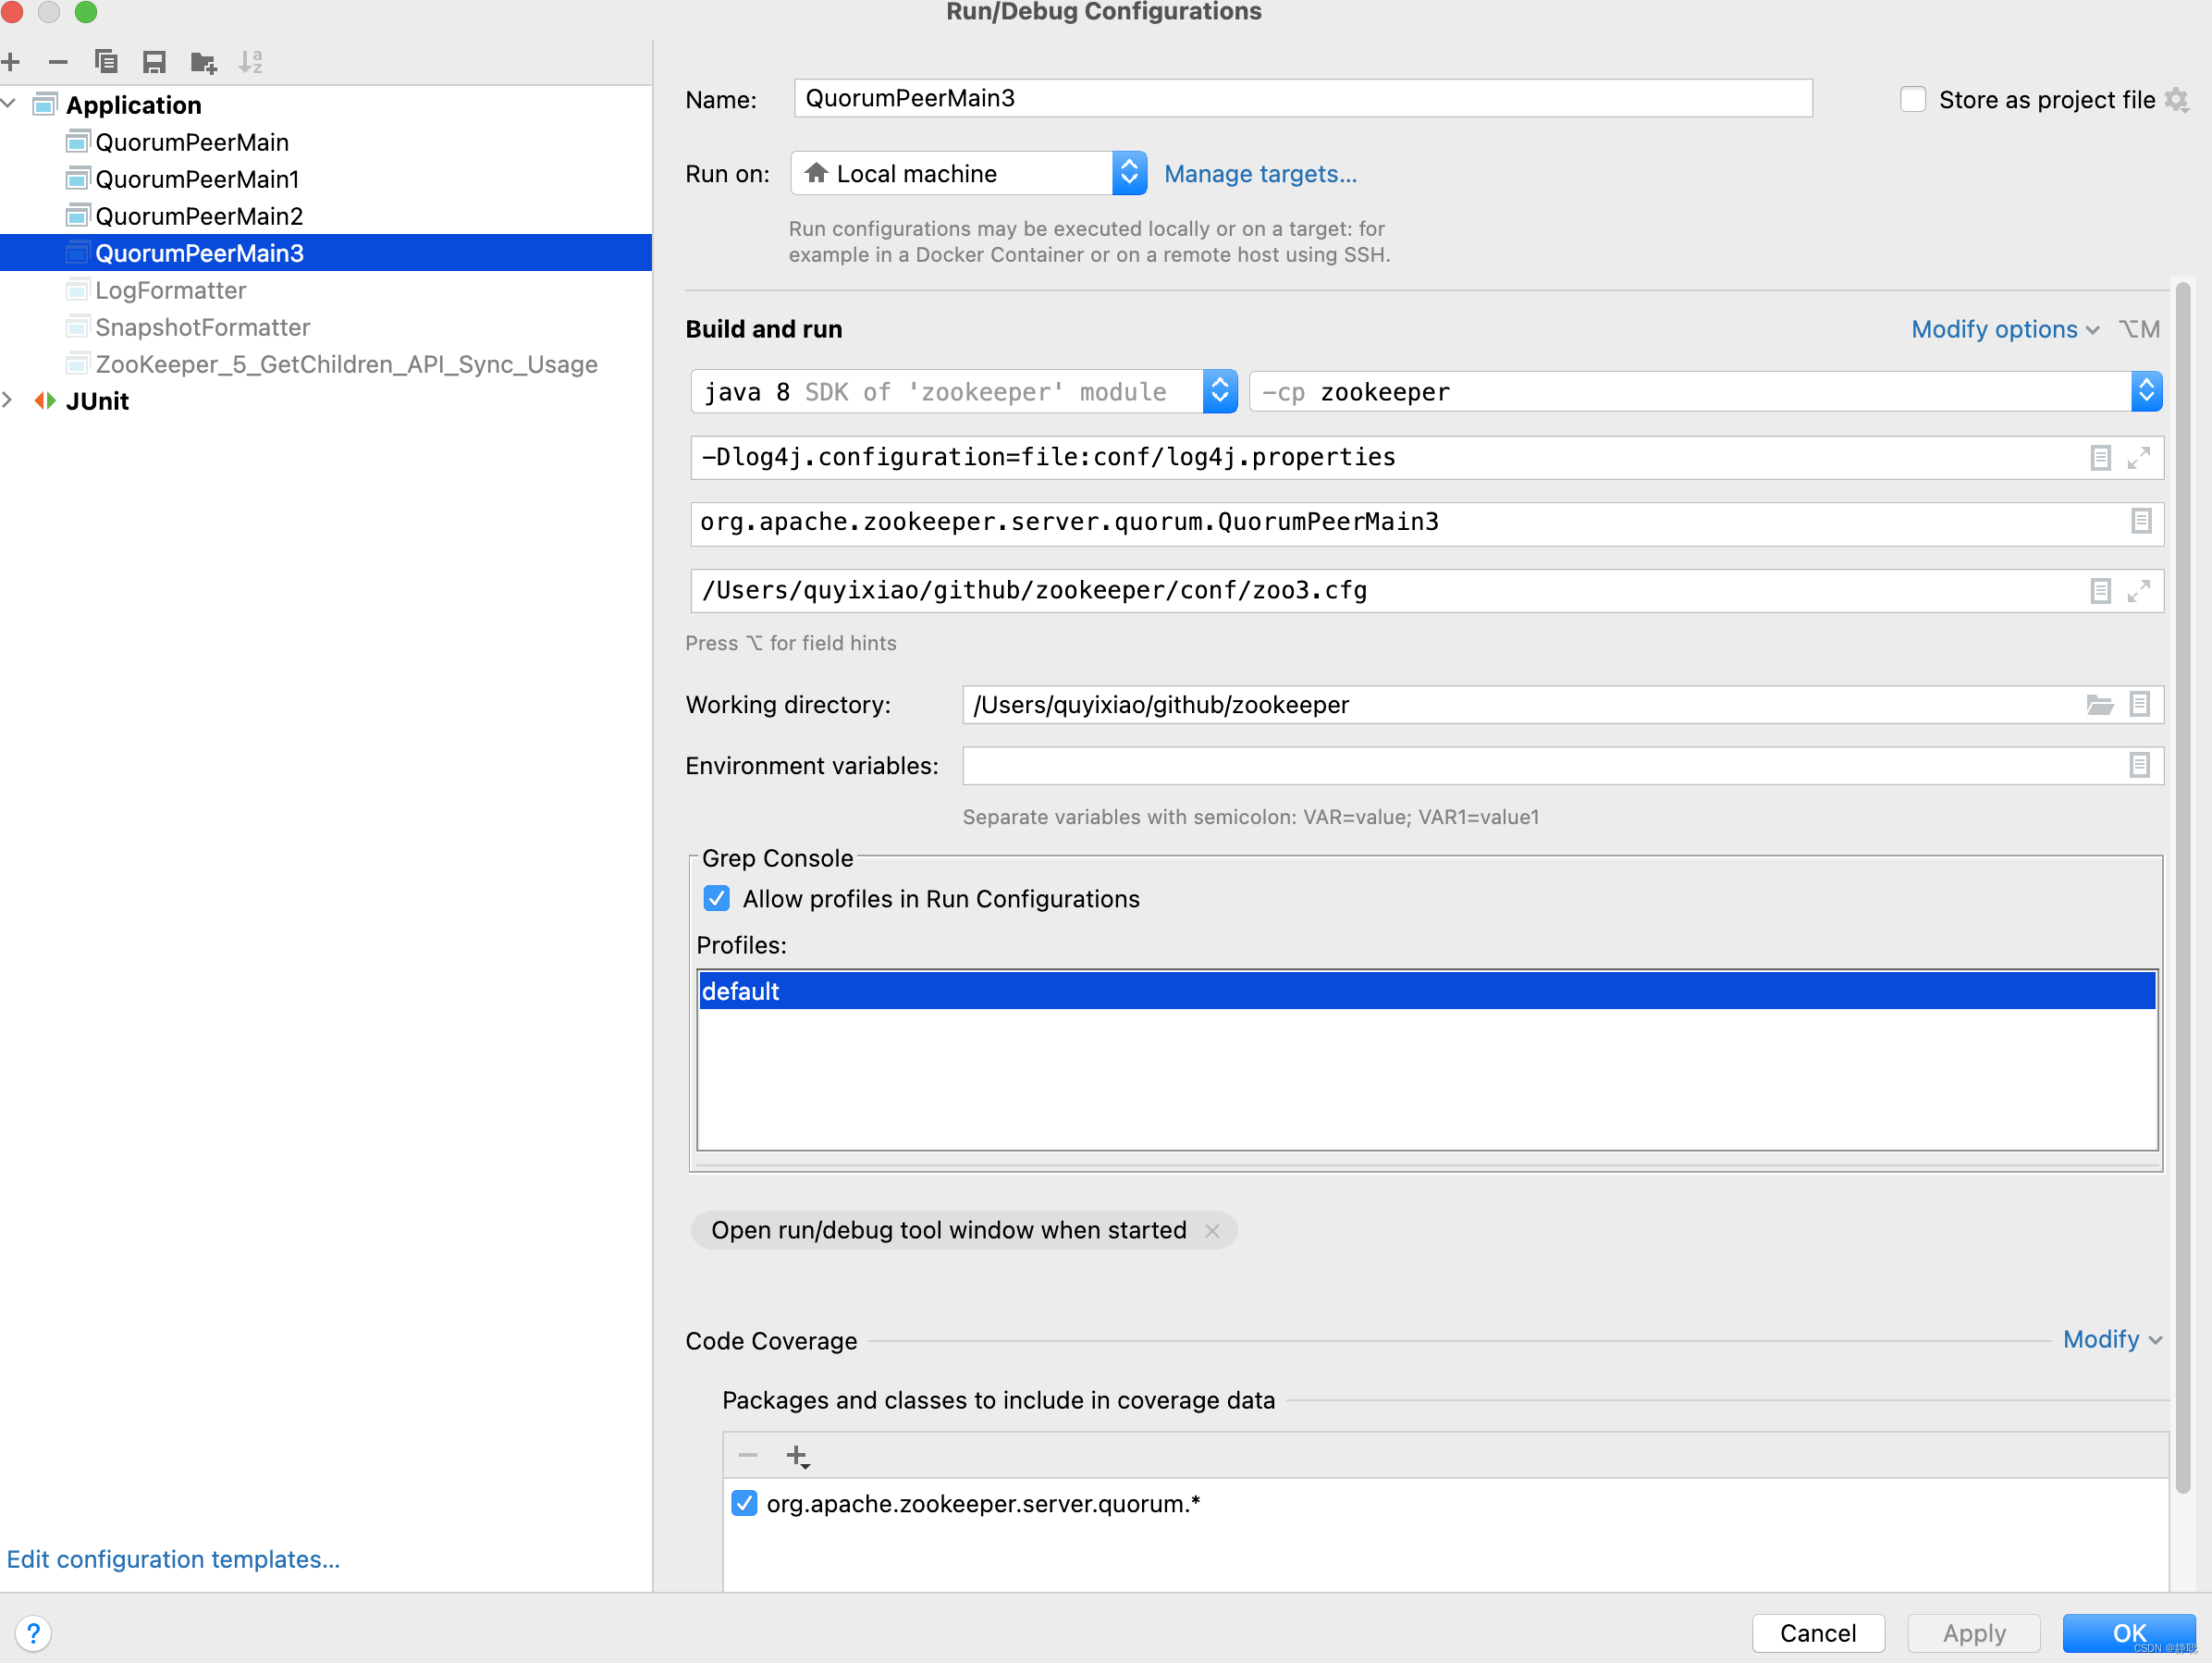The height and width of the screenshot is (1663, 2212).
Task: Browse for main class
Action: [x=2140, y=522]
